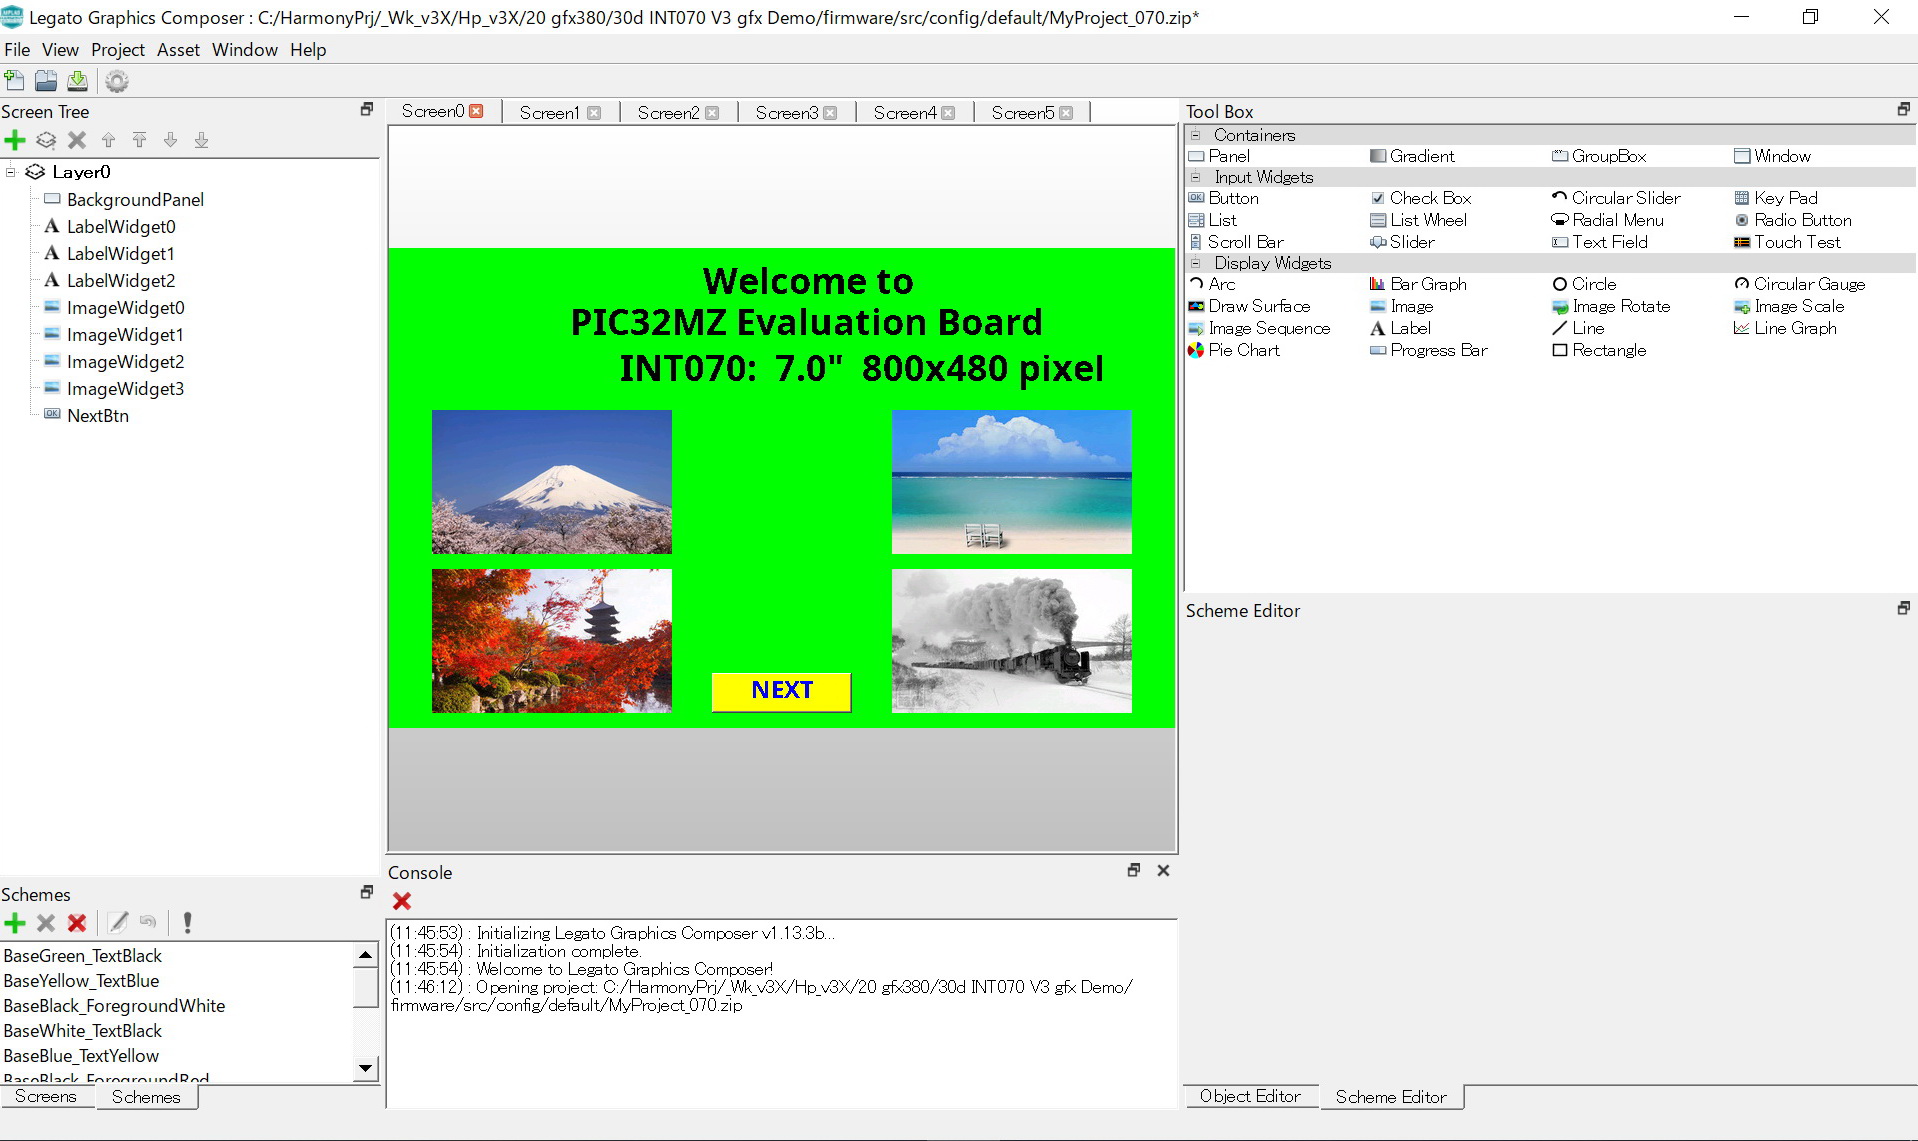
Task: Select NextBtn in the Screen Tree
Action: click(98, 415)
